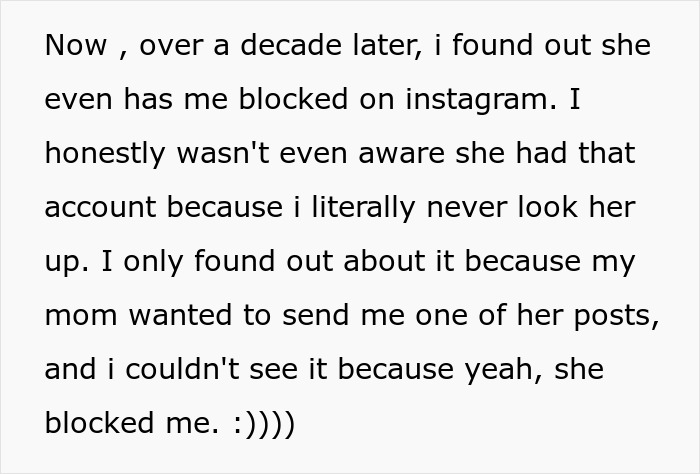Image resolution: width=700 pixels, height=474 pixels.
Task: Click the word "about" in the text
Action: (376, 263)
